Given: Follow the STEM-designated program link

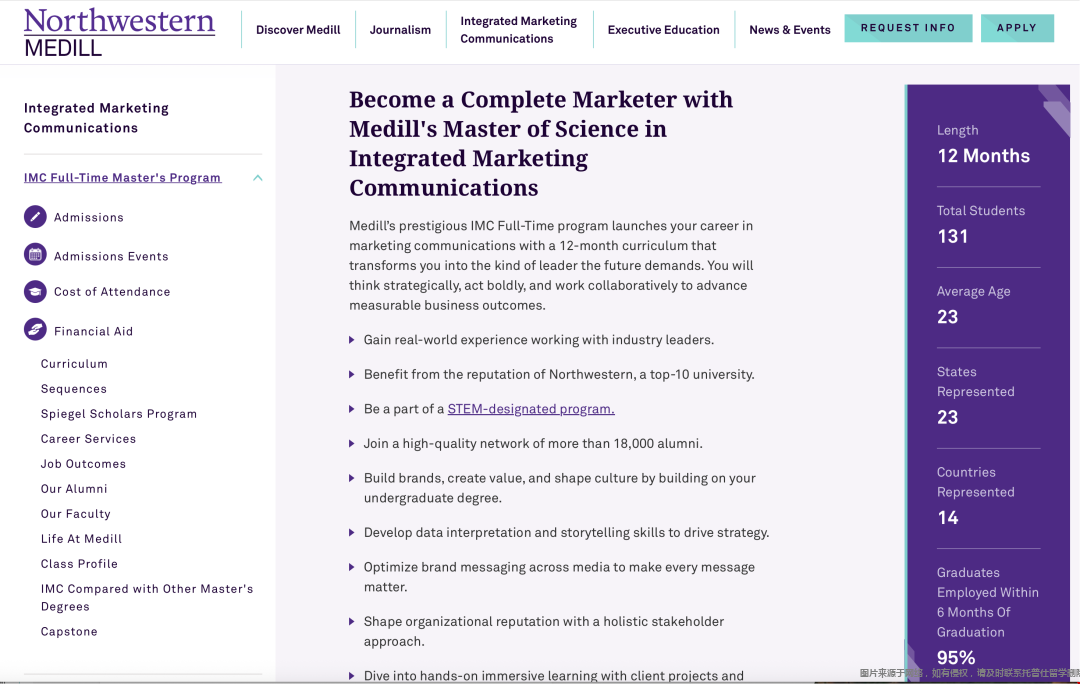Looking at the screenshot, I should coord(530,409).
